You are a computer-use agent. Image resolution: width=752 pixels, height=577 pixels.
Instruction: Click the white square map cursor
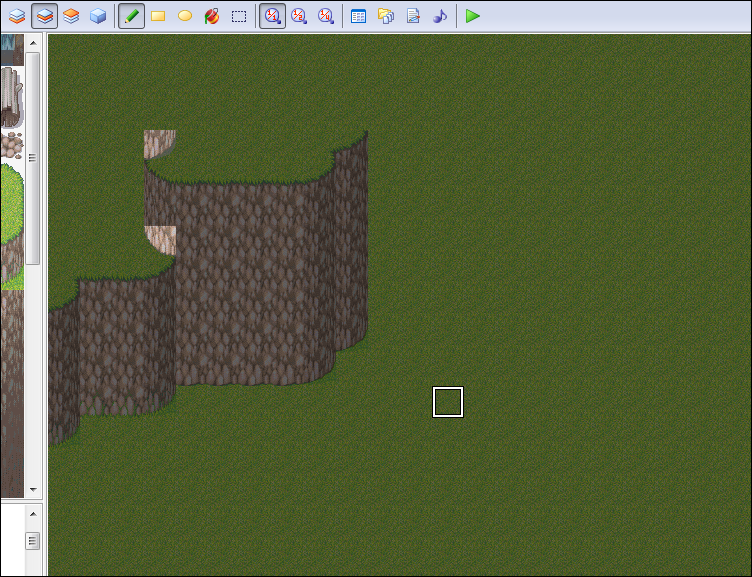(x=448, y=402)
